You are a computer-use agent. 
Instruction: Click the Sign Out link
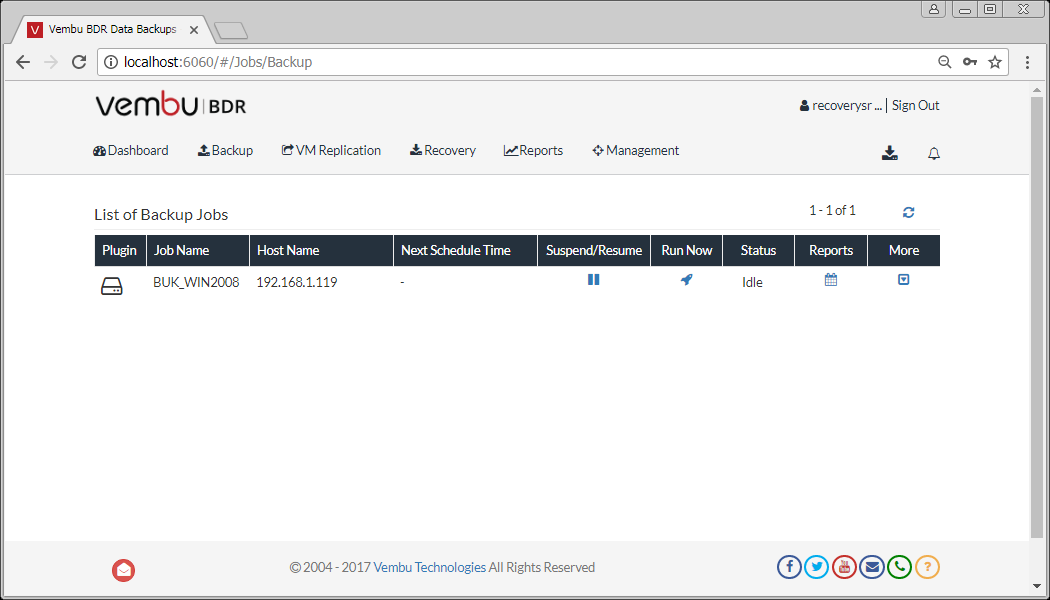[915, 106]
